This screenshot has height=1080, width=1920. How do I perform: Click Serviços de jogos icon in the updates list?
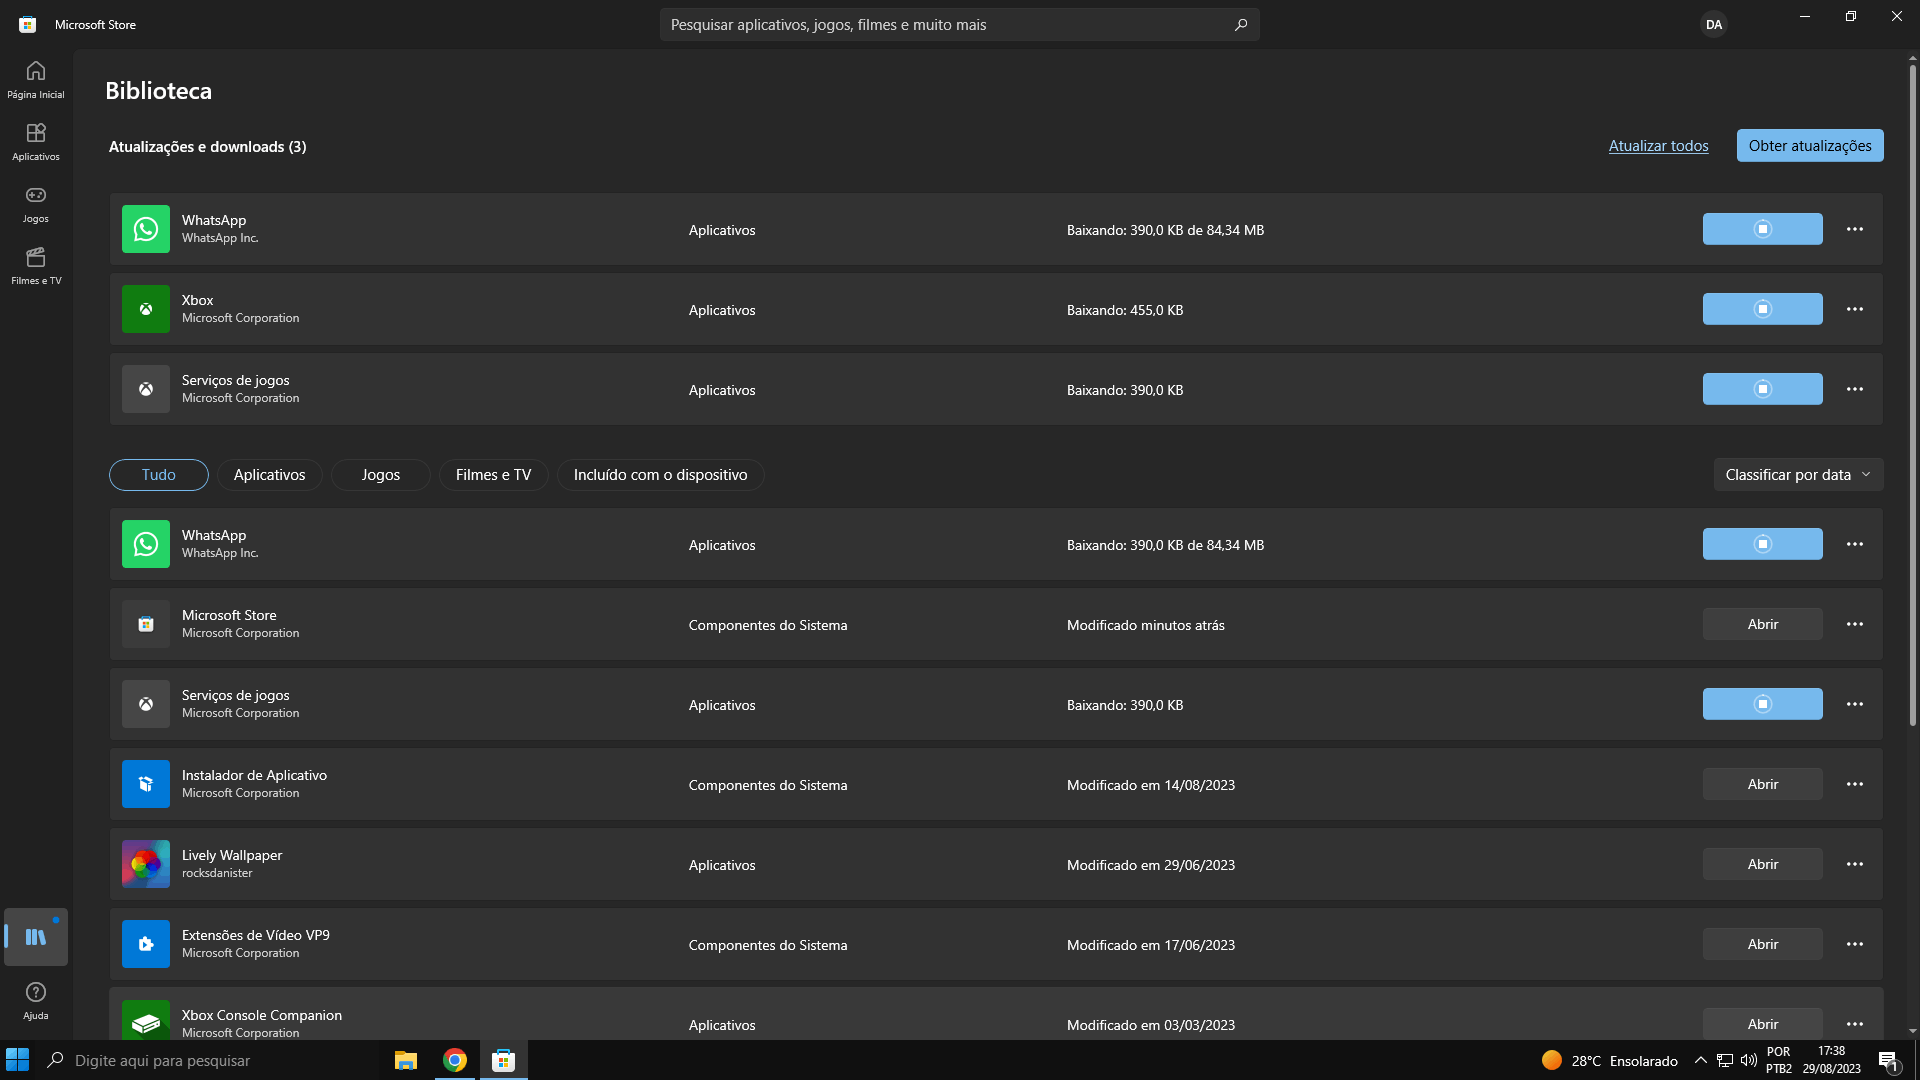click(x=146, y=389)
